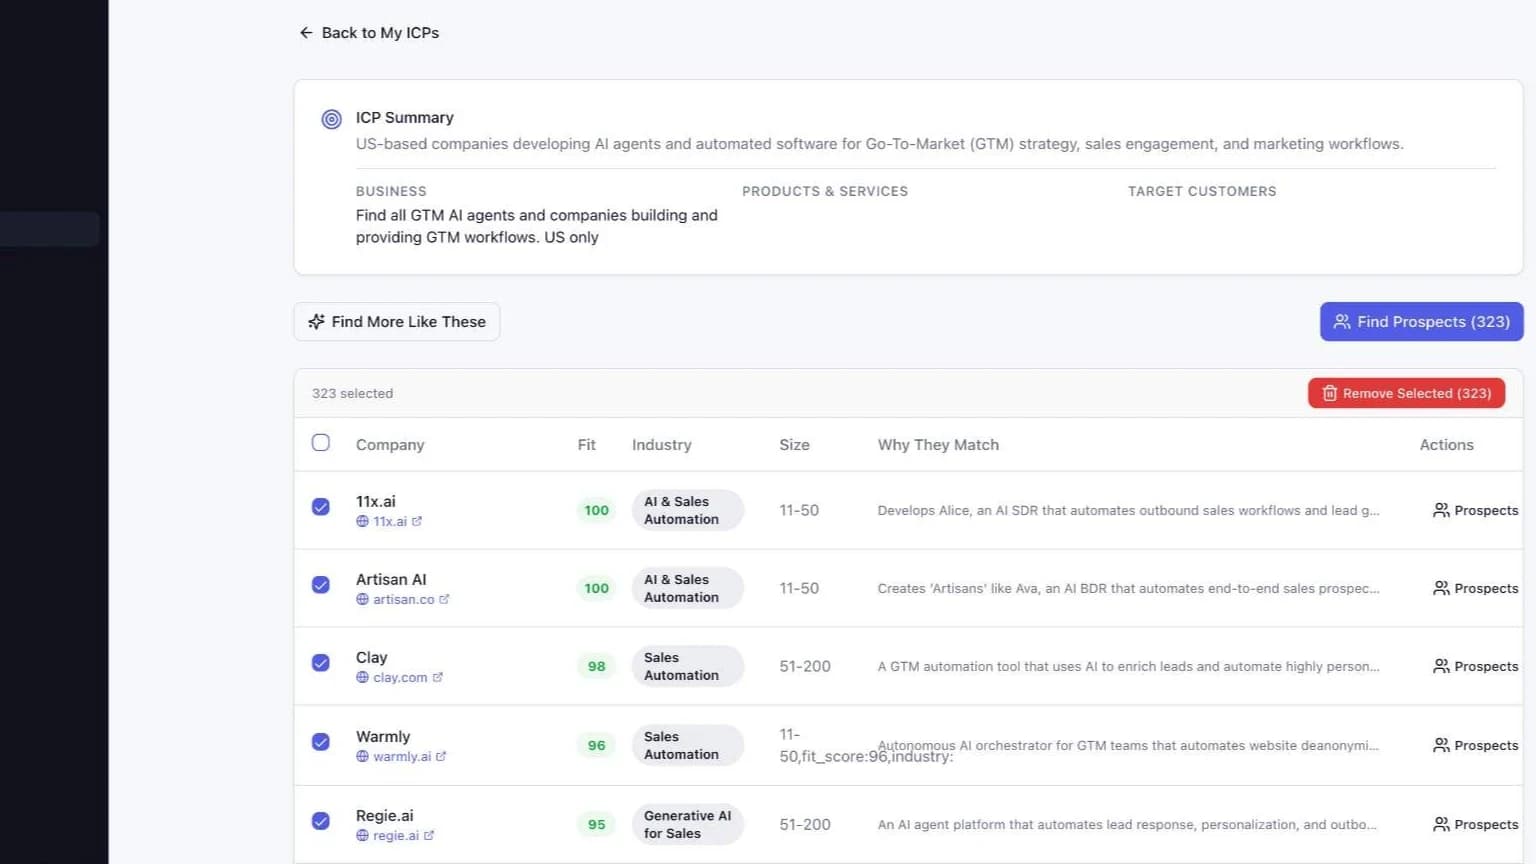Click the Why They Match column header

click(x=938, y=445)
